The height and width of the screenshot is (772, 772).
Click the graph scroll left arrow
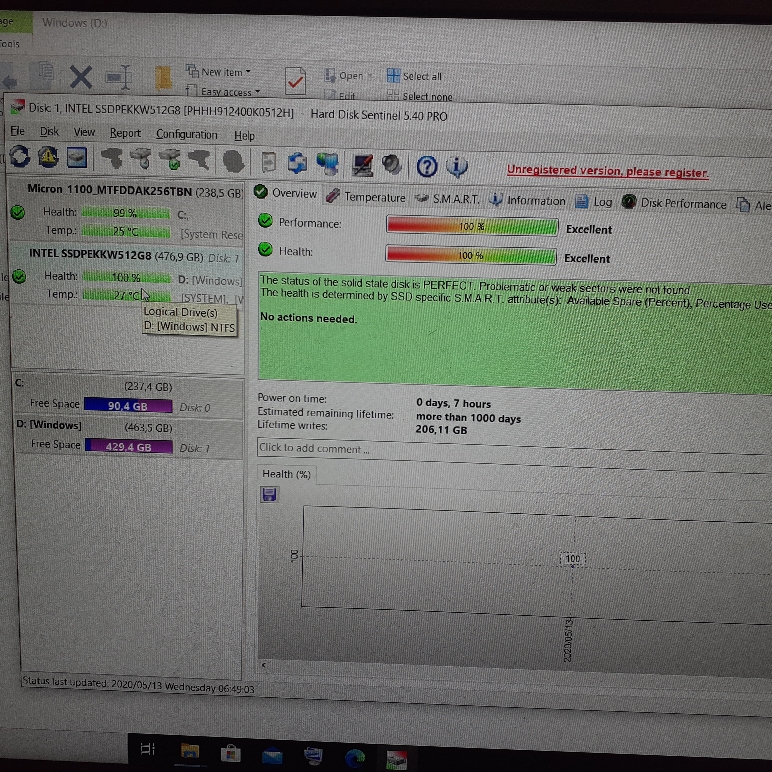(x=264, y=665)
